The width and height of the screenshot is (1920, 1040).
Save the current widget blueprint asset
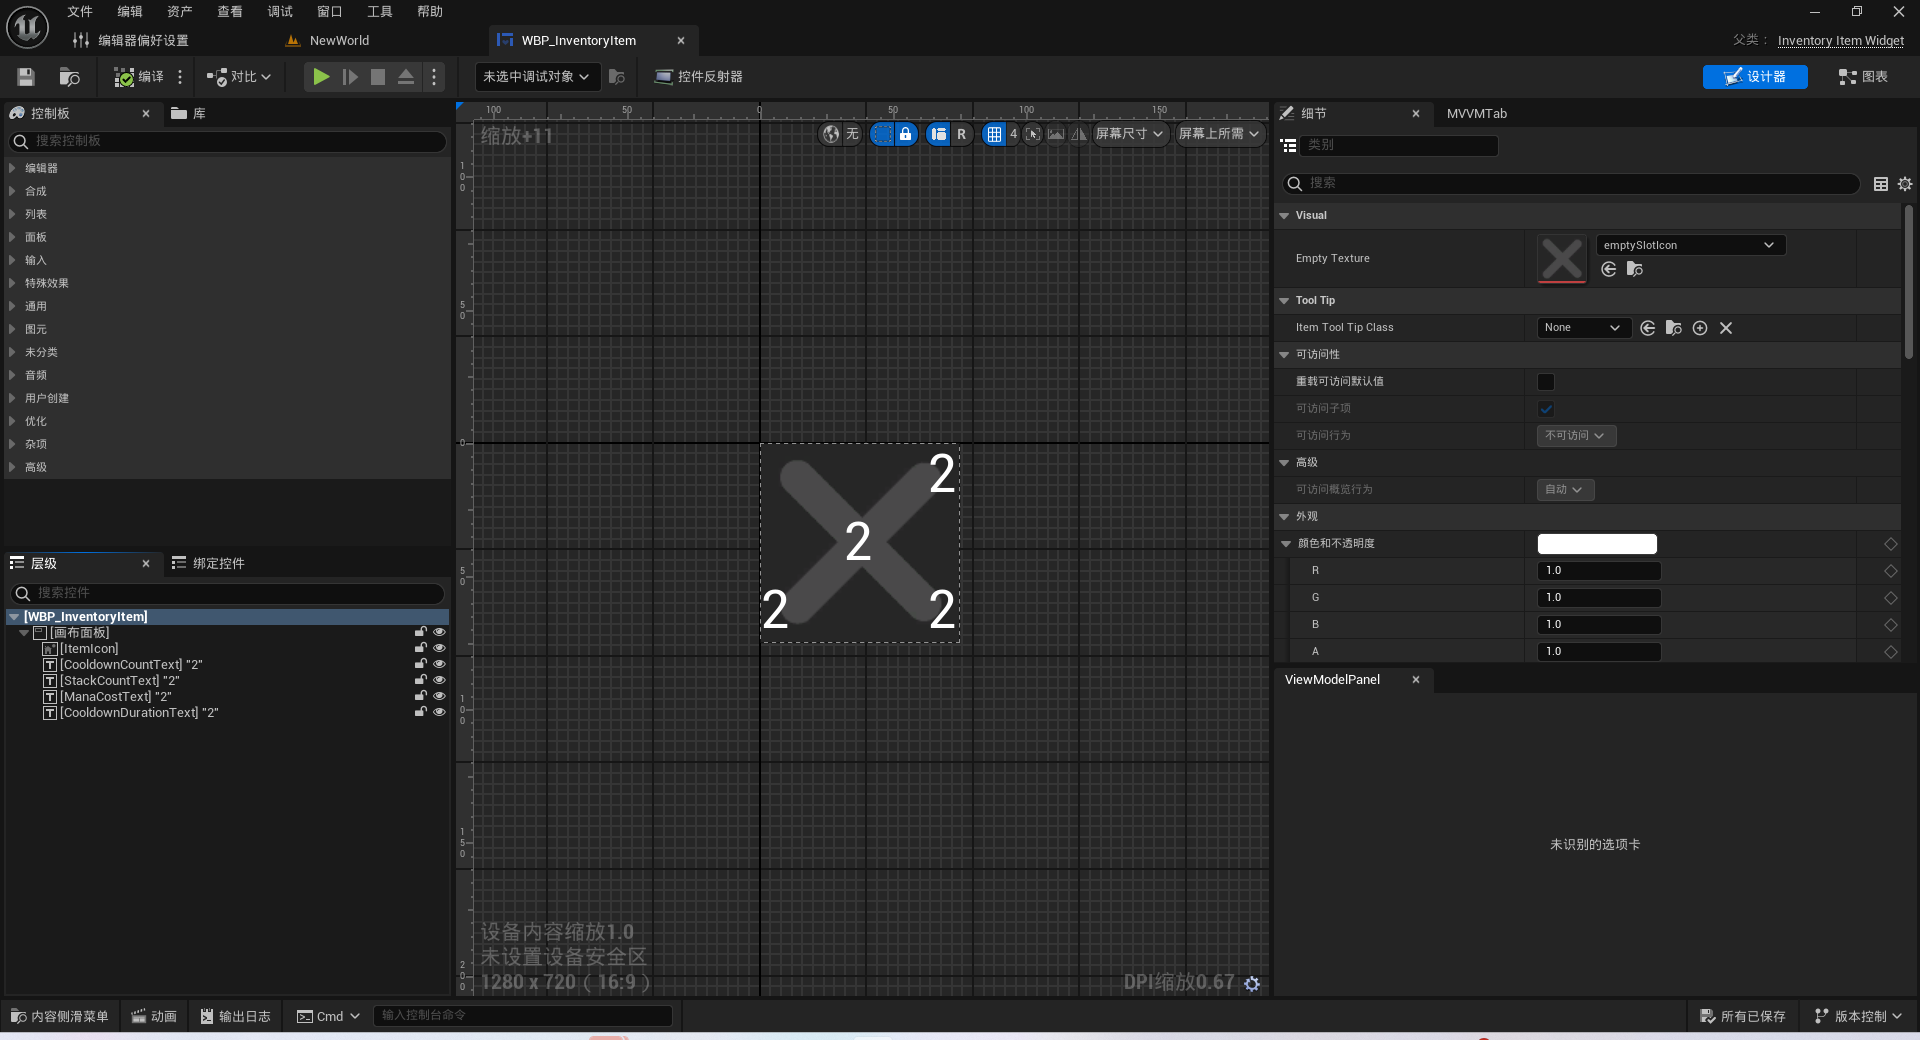tap(26, 77)
